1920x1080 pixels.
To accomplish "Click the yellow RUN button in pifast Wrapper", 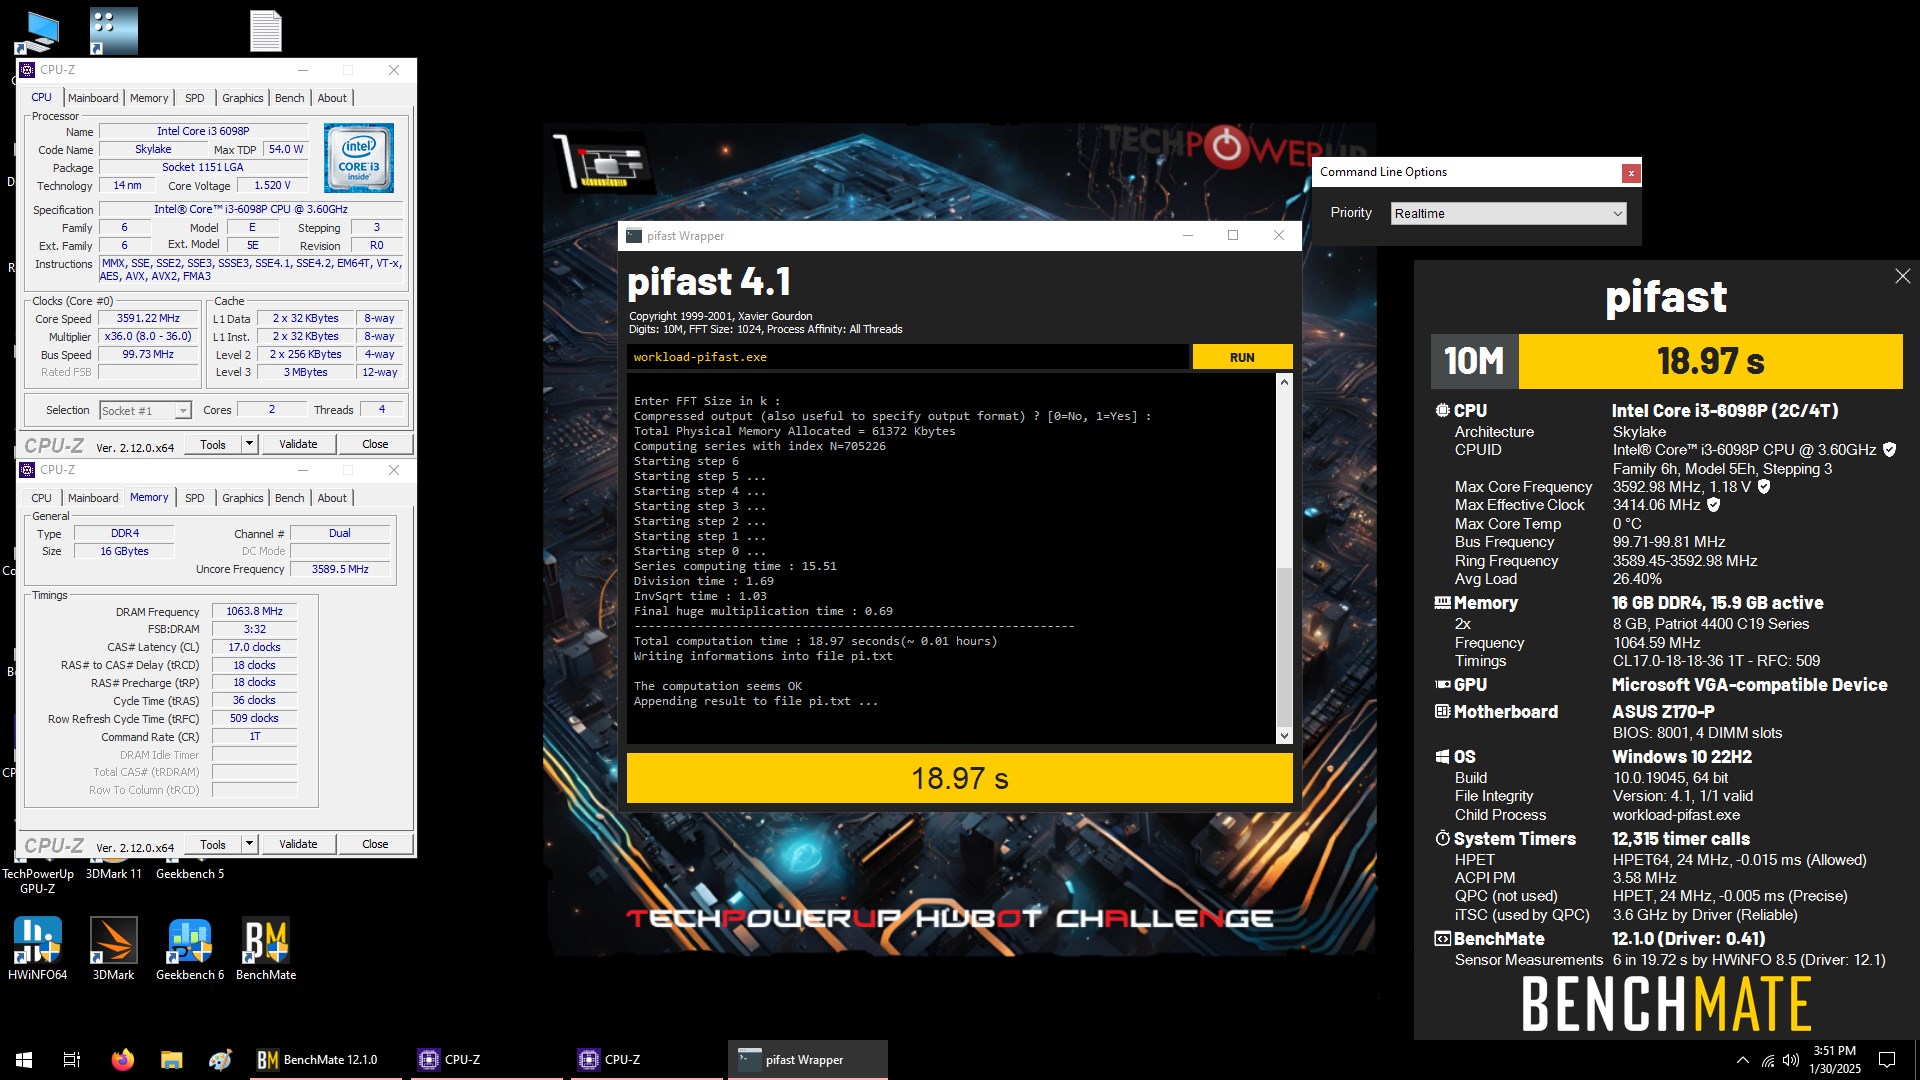I will [1242, 357].
